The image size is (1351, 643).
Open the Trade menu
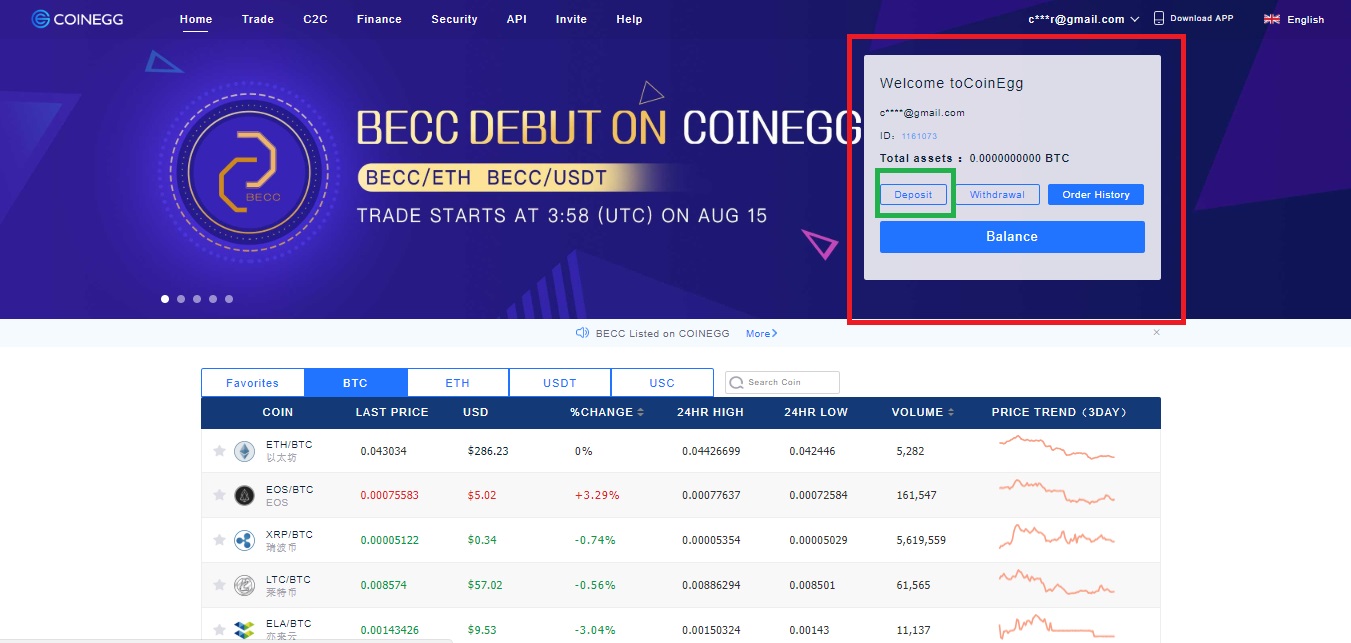[258, 19]
